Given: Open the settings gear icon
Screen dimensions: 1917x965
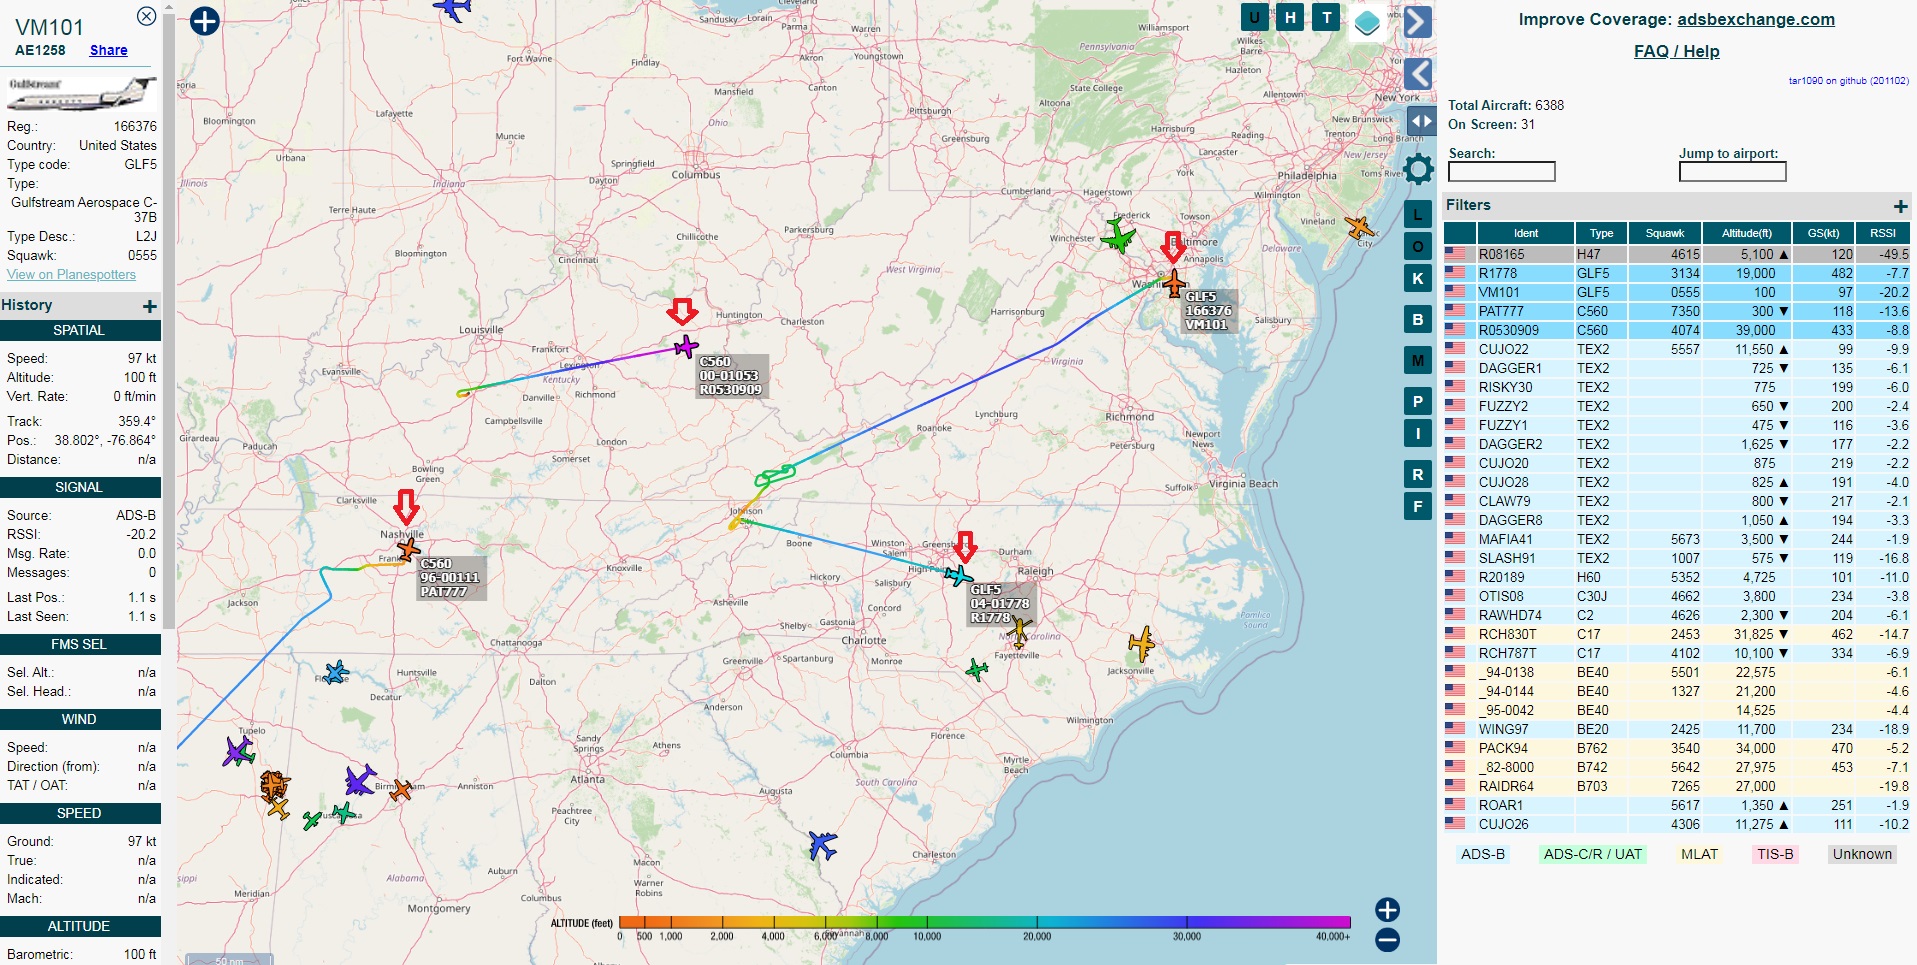Looking at the screenshot, I should point(1418,169).
